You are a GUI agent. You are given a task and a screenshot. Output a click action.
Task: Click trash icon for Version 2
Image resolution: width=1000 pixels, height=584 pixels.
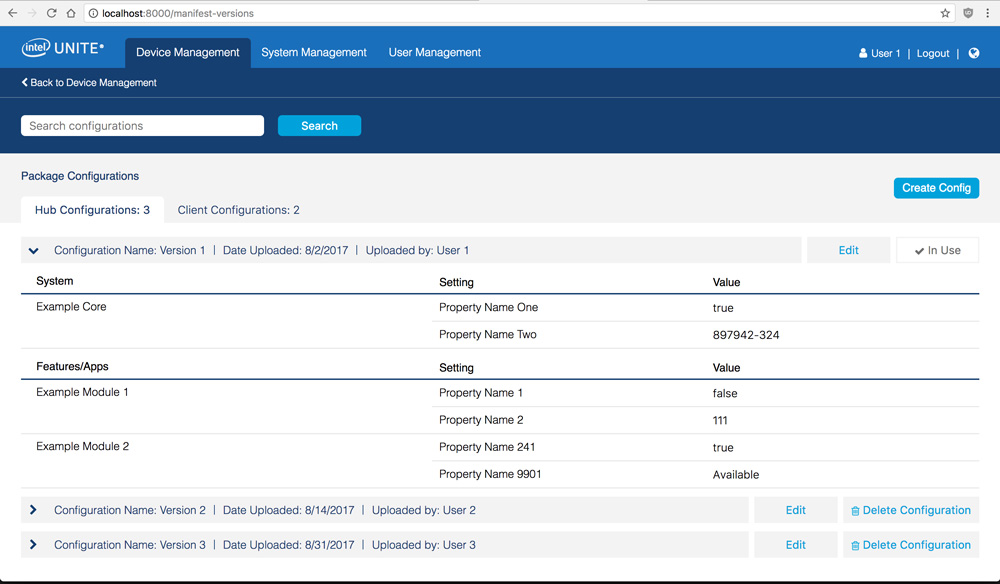(x=855, y=511)
